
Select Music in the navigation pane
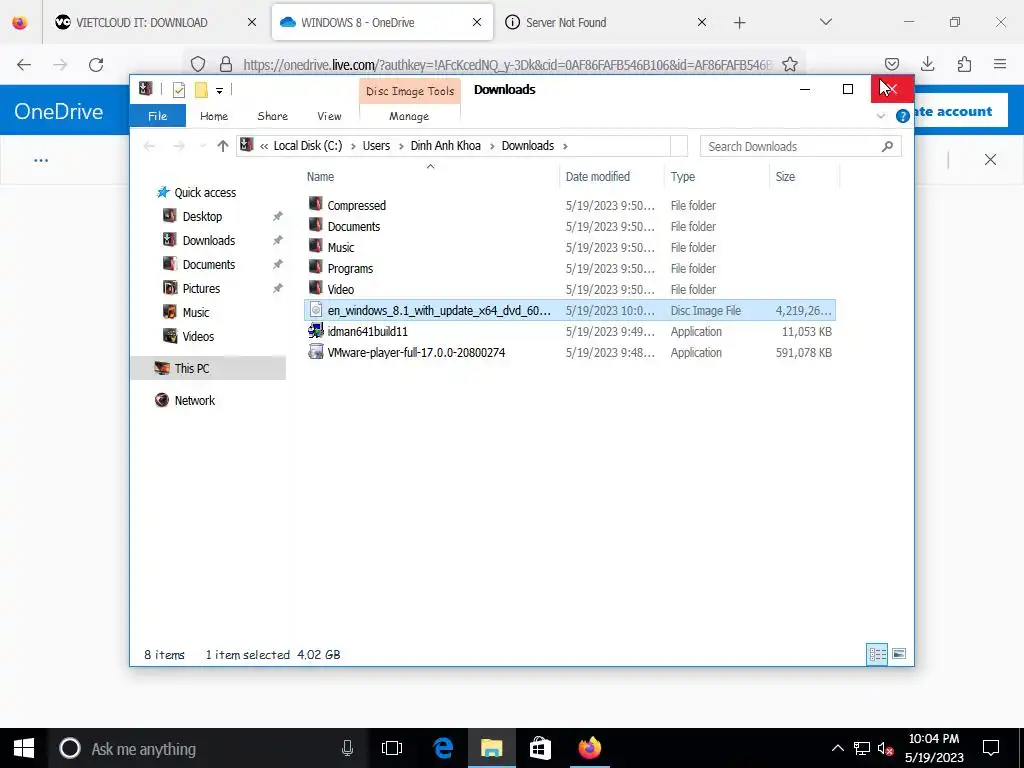pyautogui.click(x=195, y=313)
